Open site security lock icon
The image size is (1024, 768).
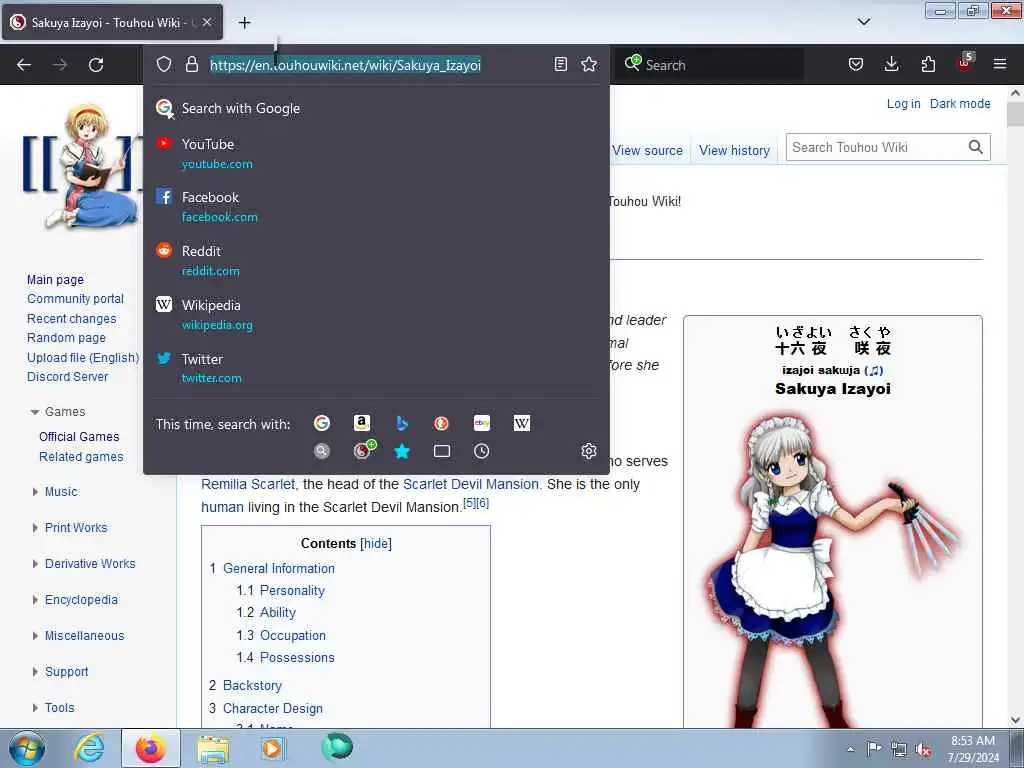[191, 64]
